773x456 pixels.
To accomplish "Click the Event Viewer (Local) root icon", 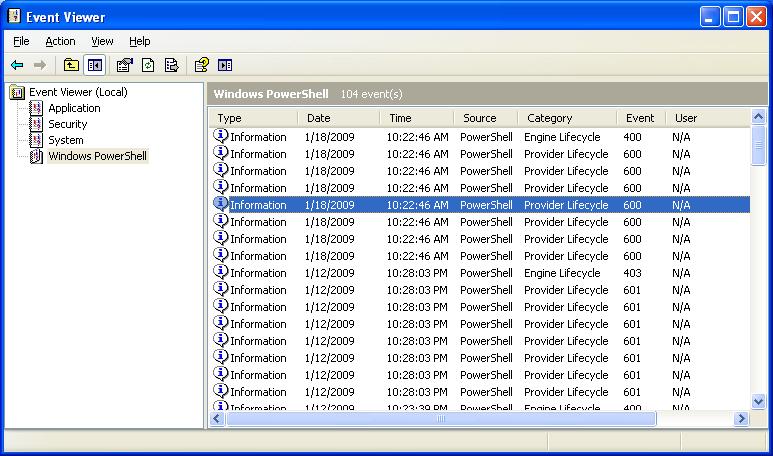I will [17, 92].
